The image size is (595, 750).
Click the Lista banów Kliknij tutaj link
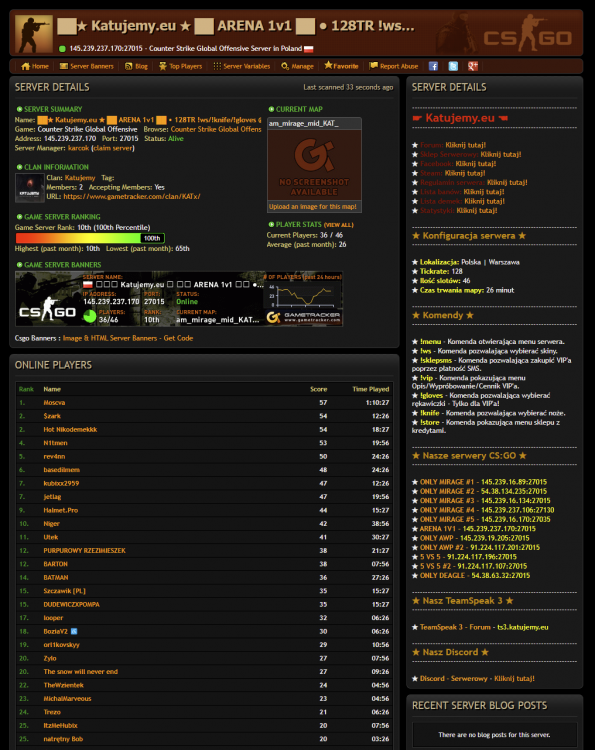(484, 192)
